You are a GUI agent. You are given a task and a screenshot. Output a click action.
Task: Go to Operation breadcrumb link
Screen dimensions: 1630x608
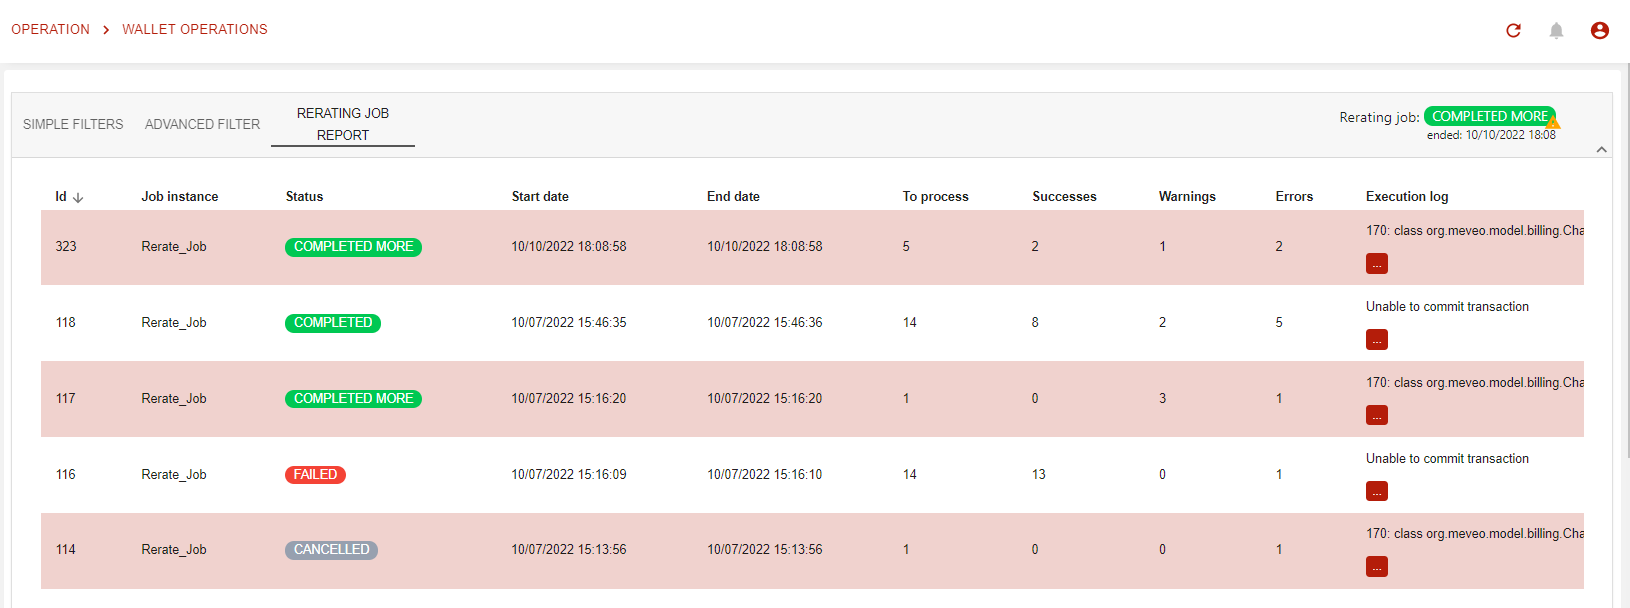50,29
